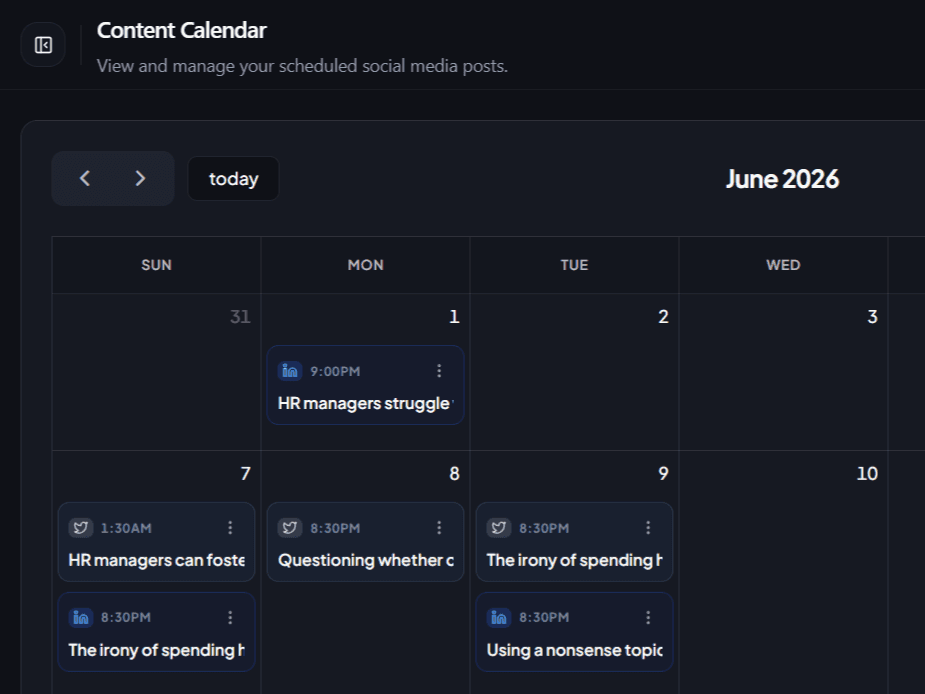Viewport: 925px width, 694px height.
Task: Click the 8:30PM time on June 8 post
Action: [335, 528]
